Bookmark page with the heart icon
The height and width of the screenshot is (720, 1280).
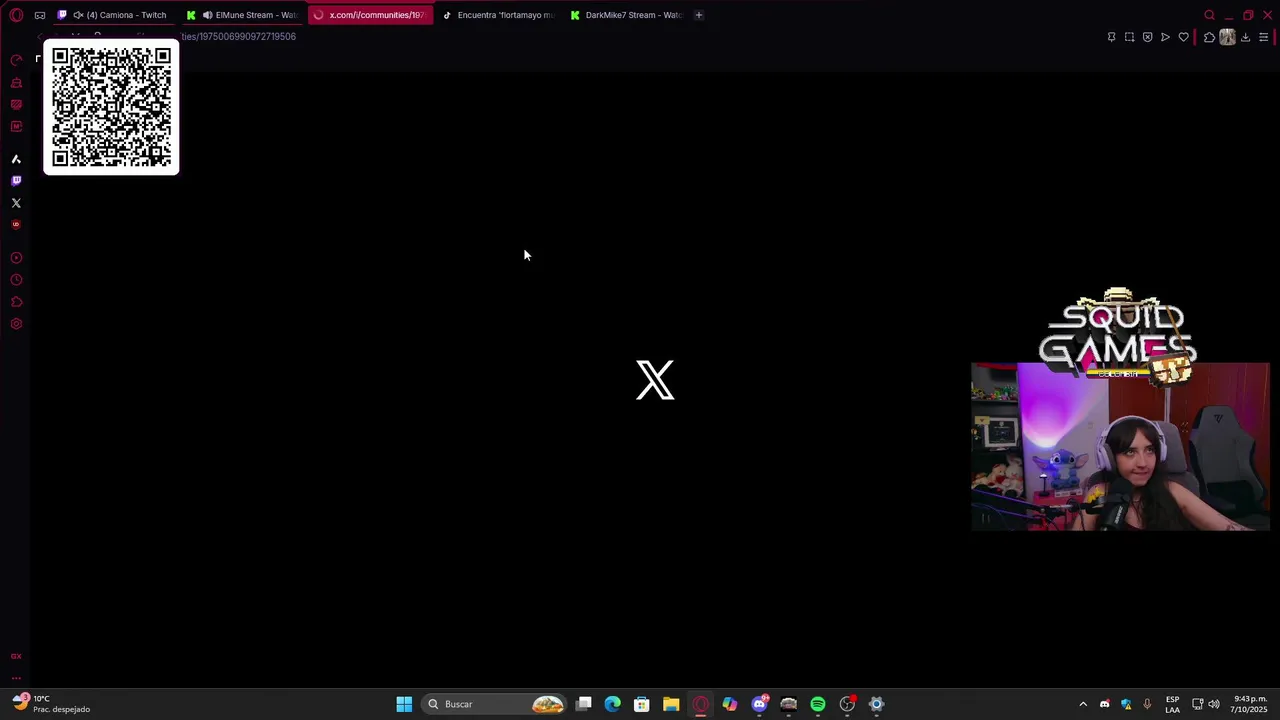pyautogui.click(x=1184, y=37)
